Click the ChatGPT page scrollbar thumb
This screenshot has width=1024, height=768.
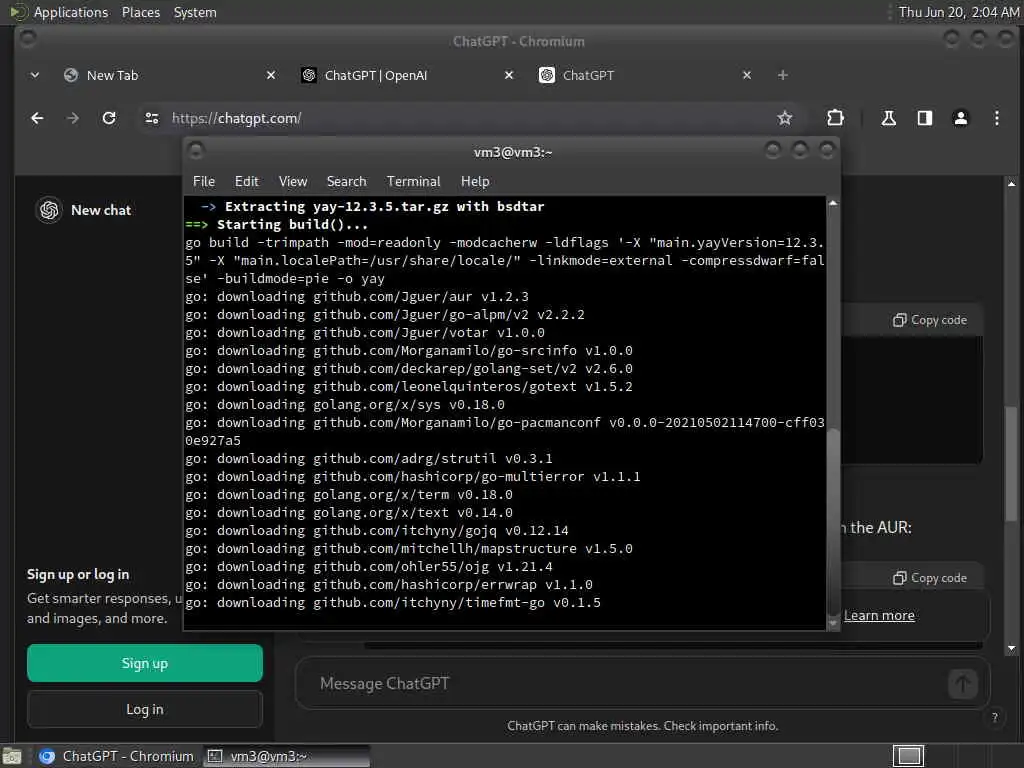tap(1012, 464)
